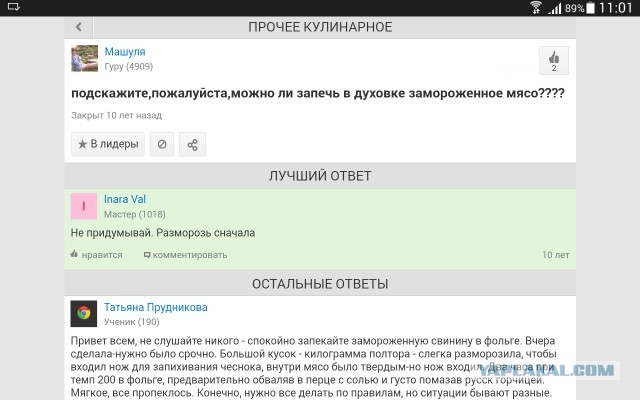Go back using the left chevron arrow
The height and width of the screenshot is (400, 640).
79,27
